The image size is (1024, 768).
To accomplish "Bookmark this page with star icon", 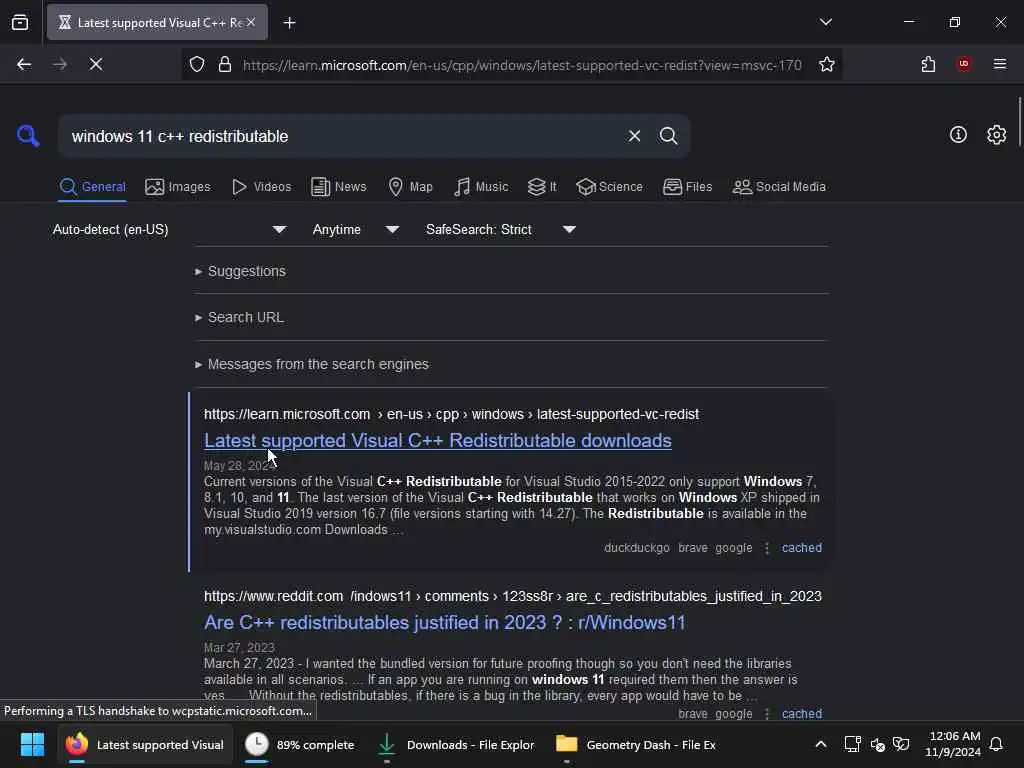I will pos(827,64).
